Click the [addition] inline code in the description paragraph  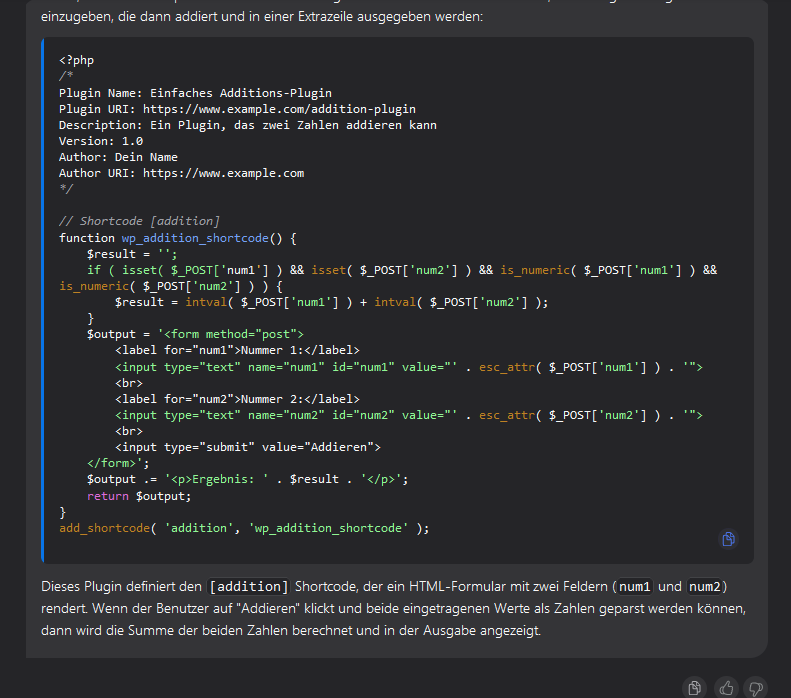[x=249, y=586]
